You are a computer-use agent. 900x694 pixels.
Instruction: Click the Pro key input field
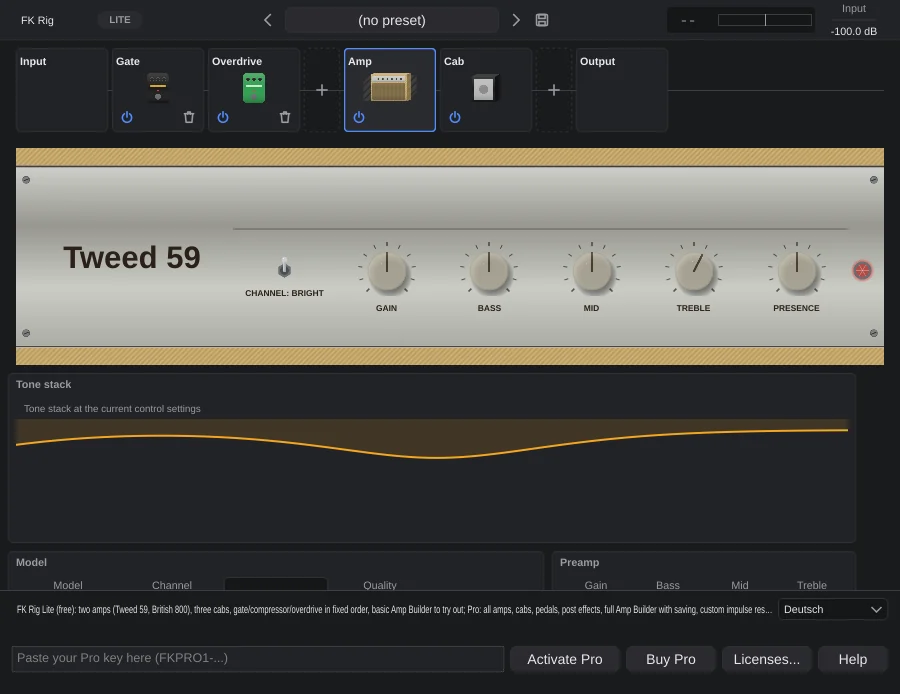(258, 658)
